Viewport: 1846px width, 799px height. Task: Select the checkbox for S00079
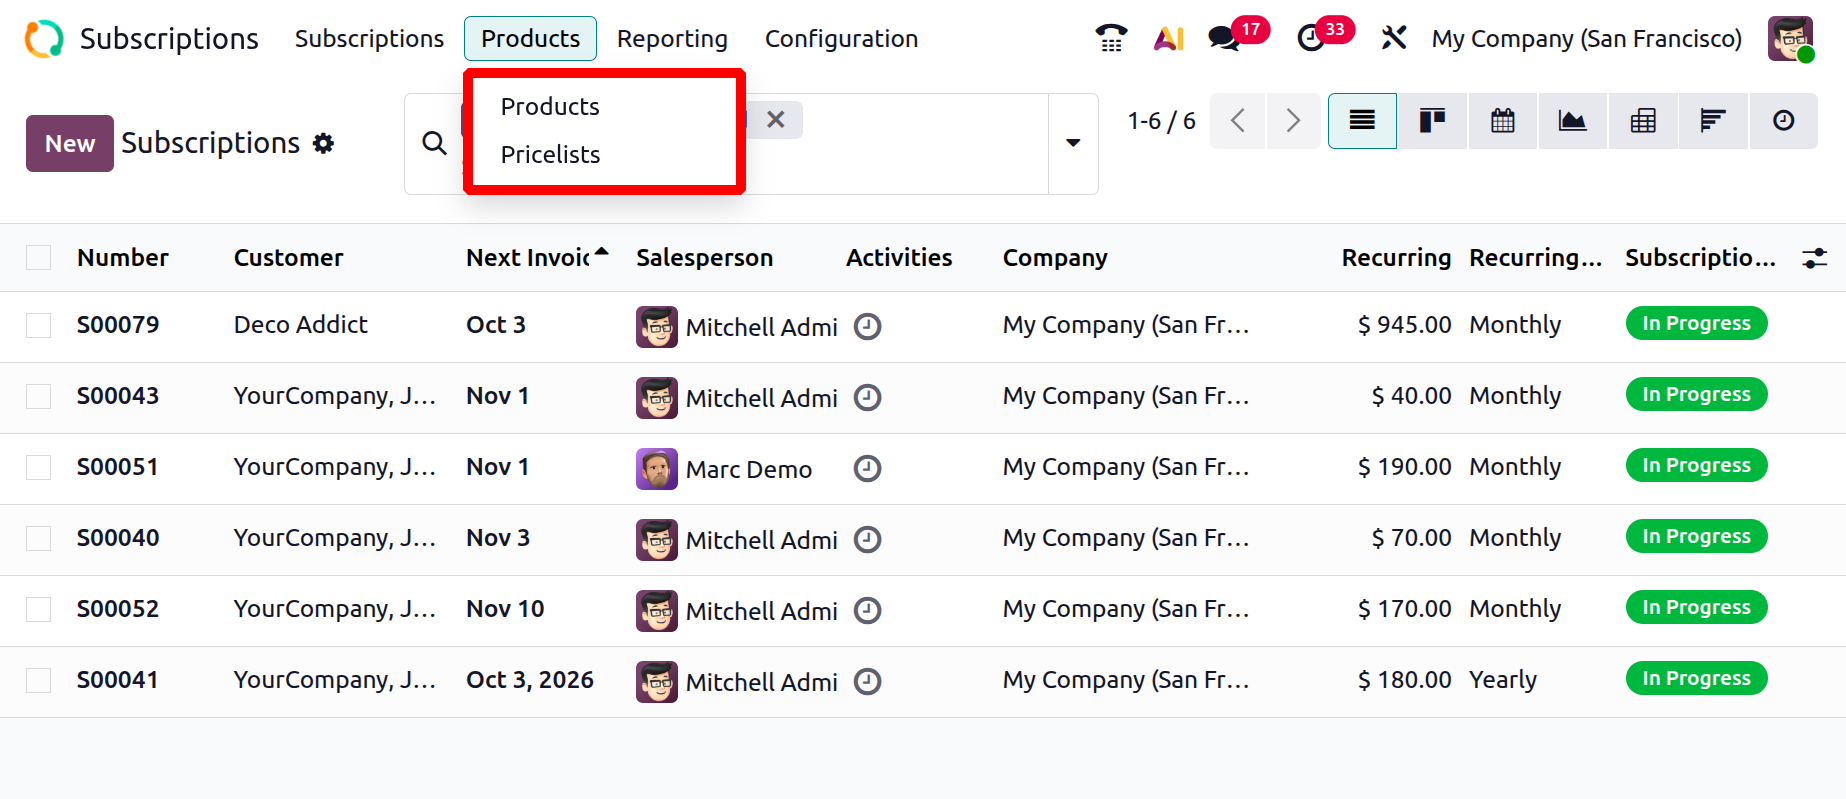coord(39,326)
